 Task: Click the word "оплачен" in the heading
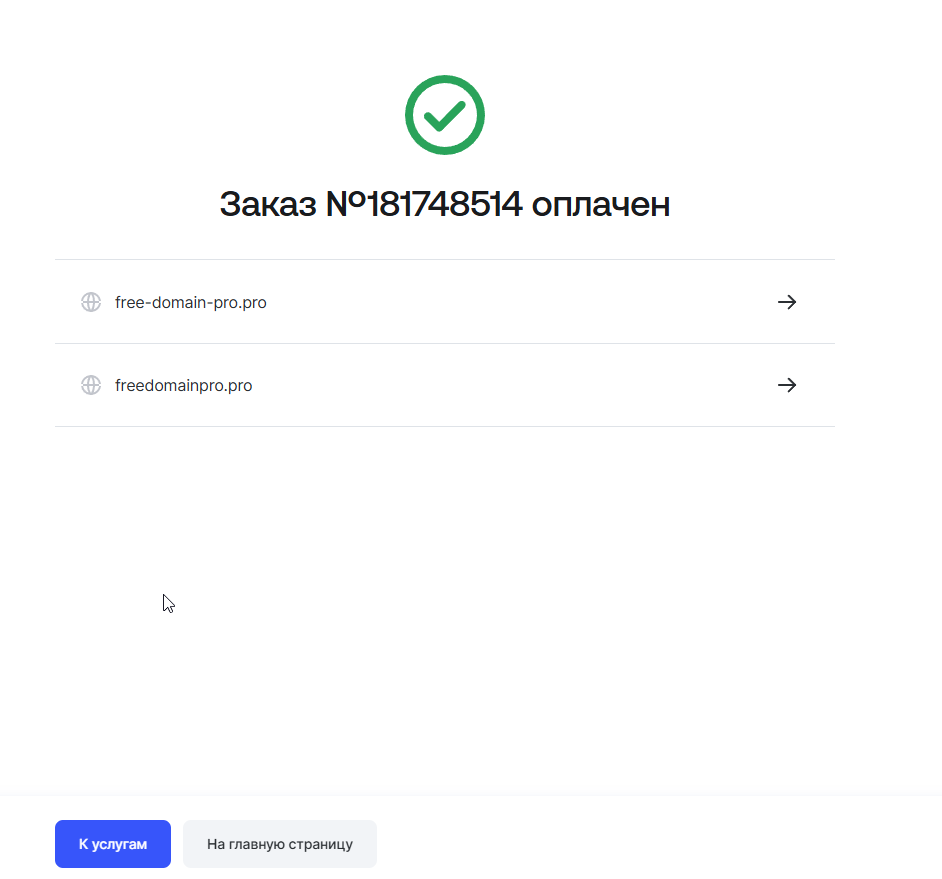[600, 204]
